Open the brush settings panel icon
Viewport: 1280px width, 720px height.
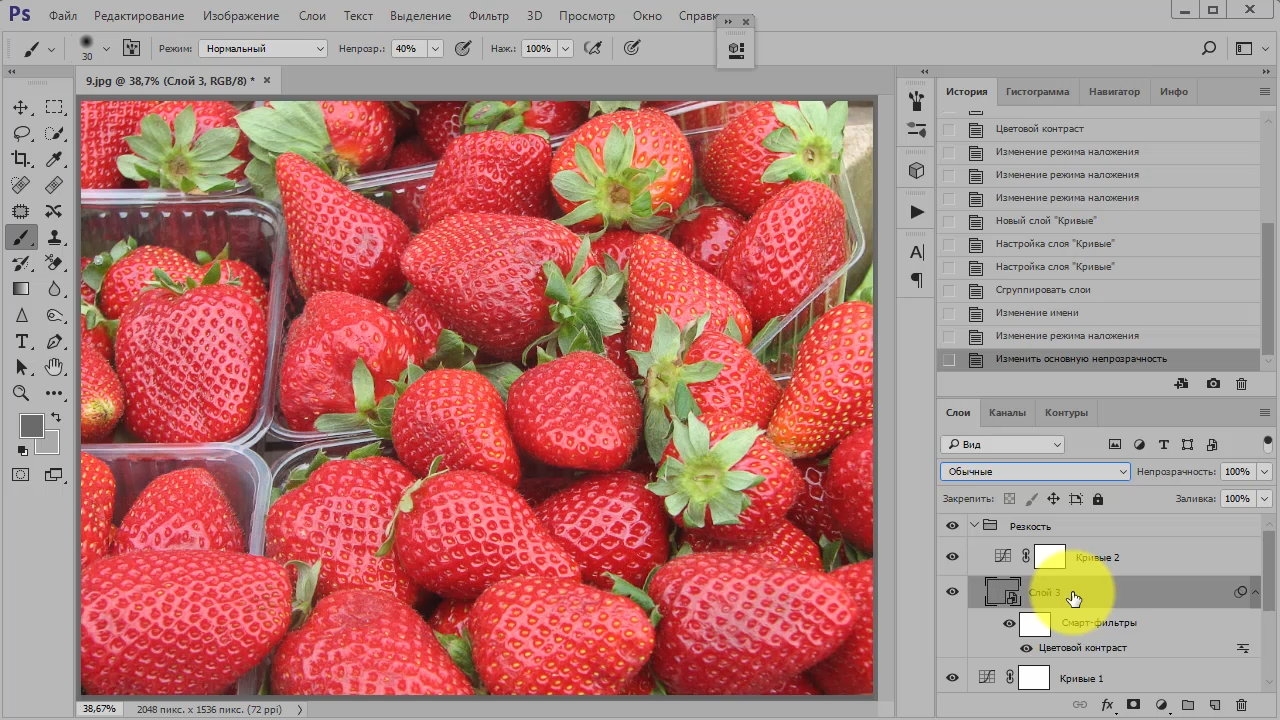(x=131, y=48)
